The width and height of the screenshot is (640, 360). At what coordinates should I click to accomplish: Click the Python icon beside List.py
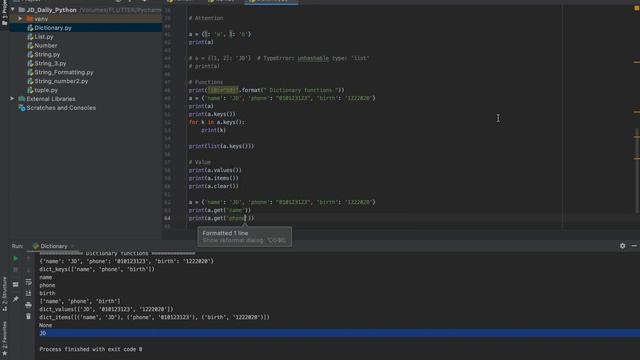30,37
